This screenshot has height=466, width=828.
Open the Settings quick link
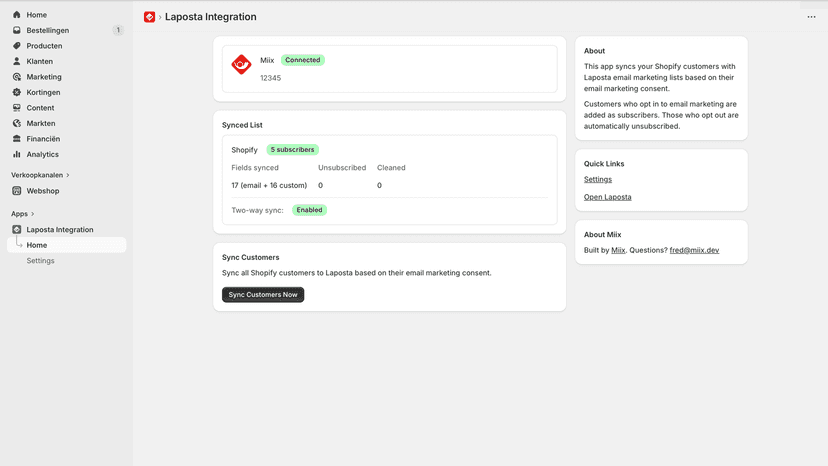(598, 179)
